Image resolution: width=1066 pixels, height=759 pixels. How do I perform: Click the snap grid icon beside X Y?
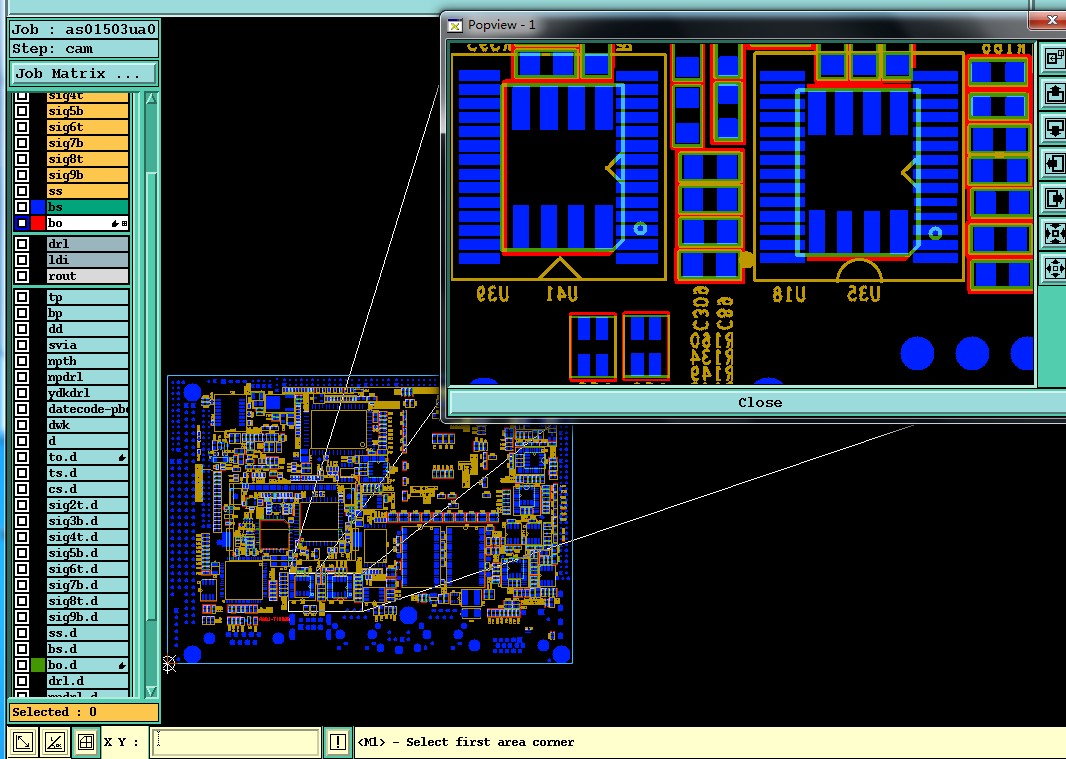pos(86,742)
